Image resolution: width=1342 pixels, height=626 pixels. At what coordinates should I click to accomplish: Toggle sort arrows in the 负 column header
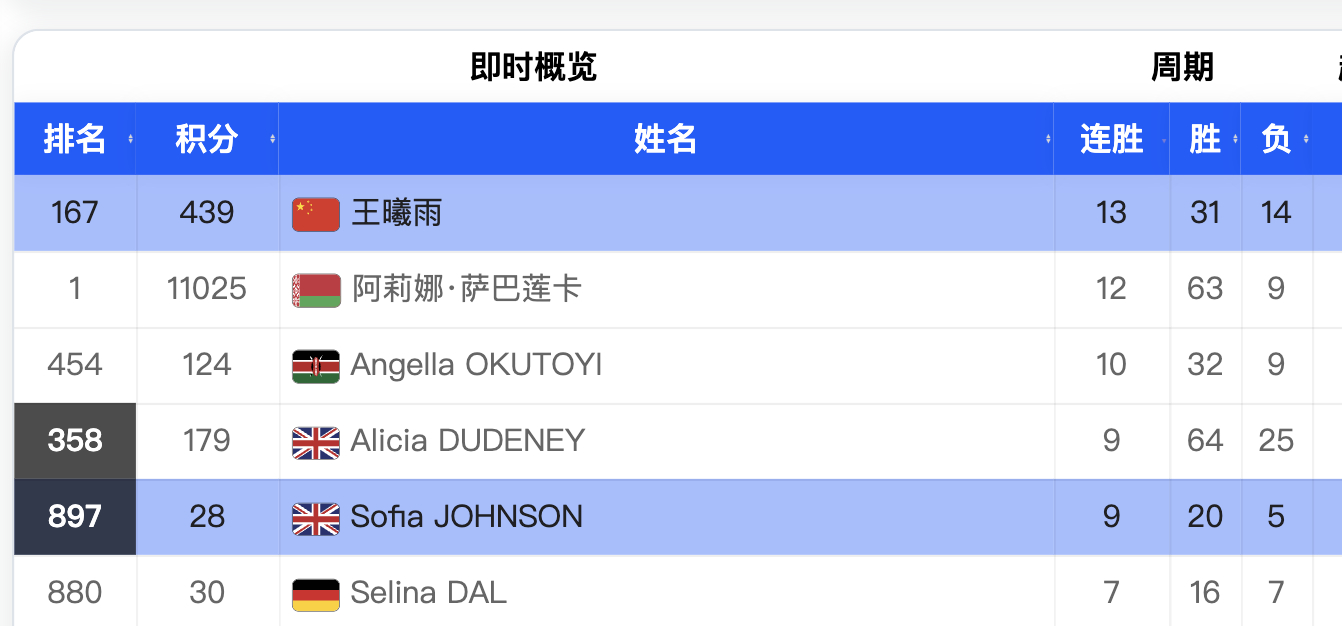[x=1306, y=140]
